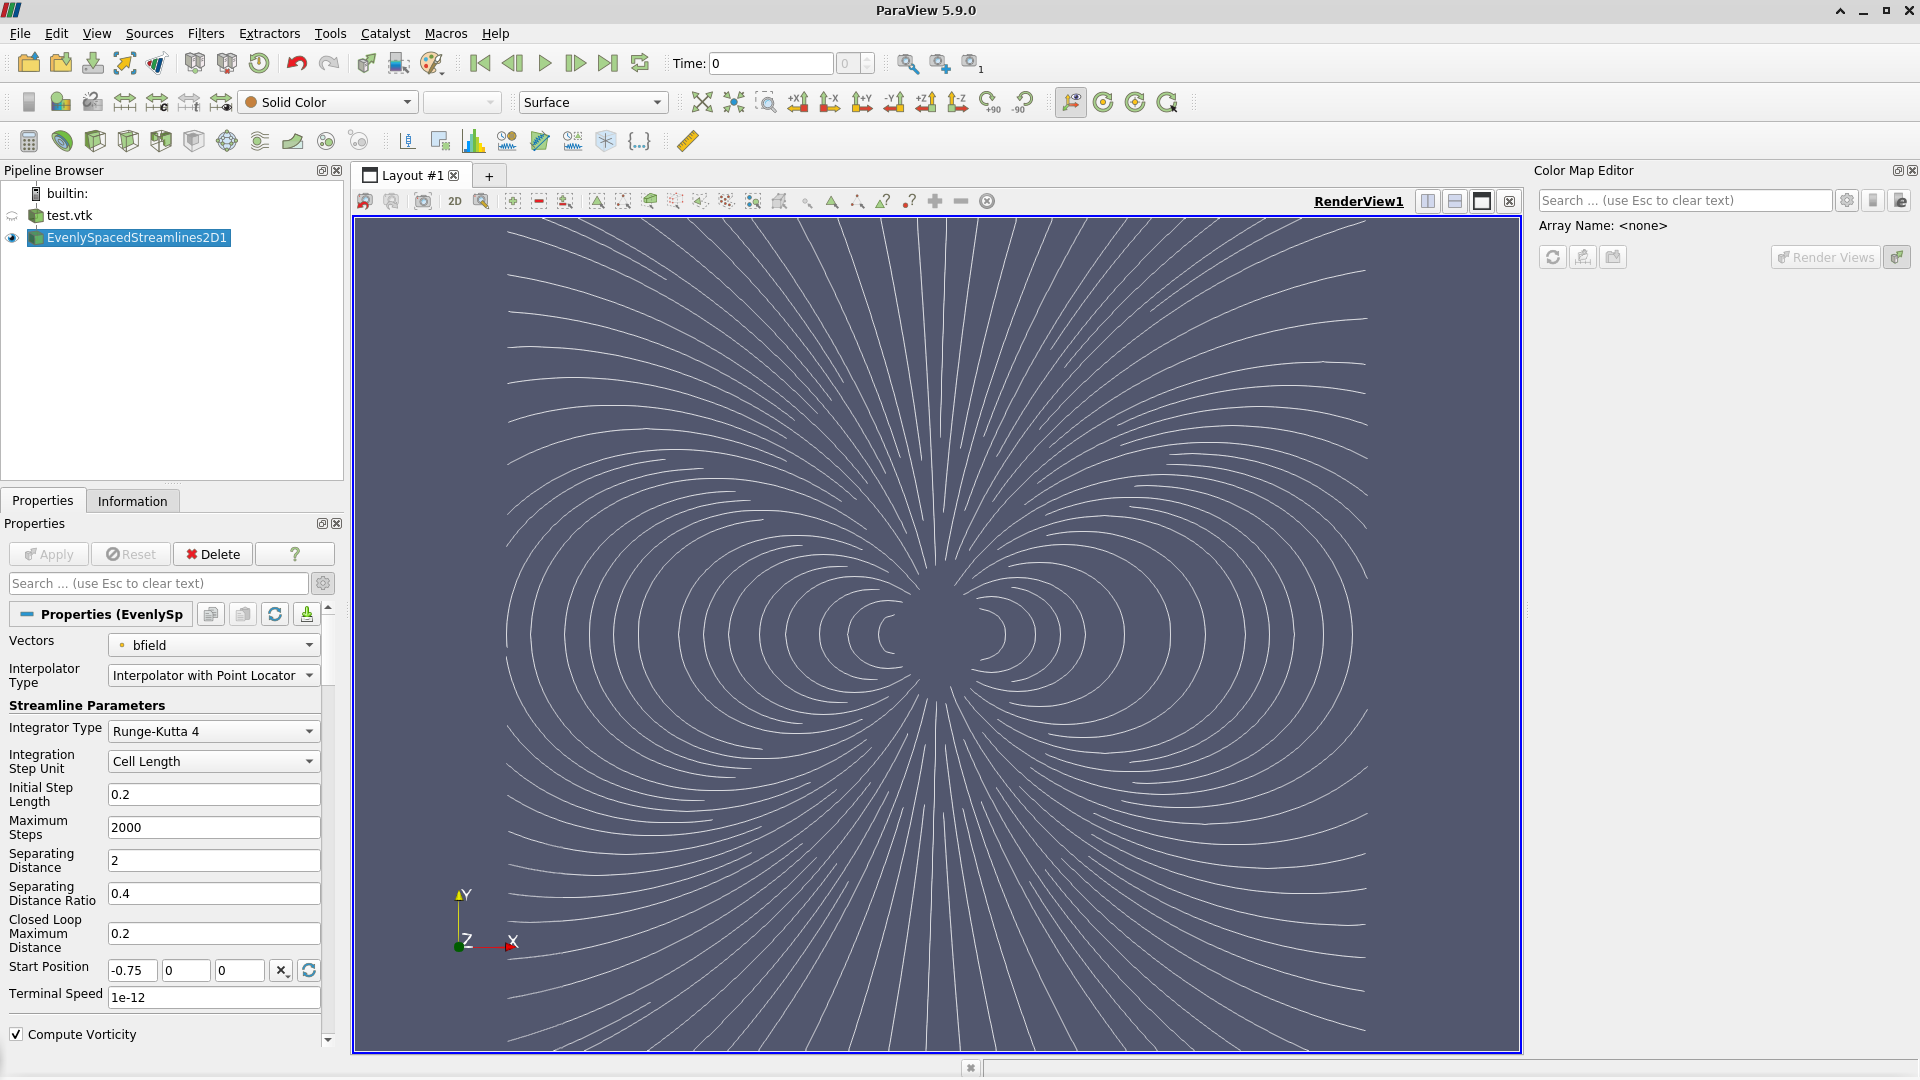Rotate view 90 degrees clockwise
Screen dimensions: 1920x1080
coord(990,102)
